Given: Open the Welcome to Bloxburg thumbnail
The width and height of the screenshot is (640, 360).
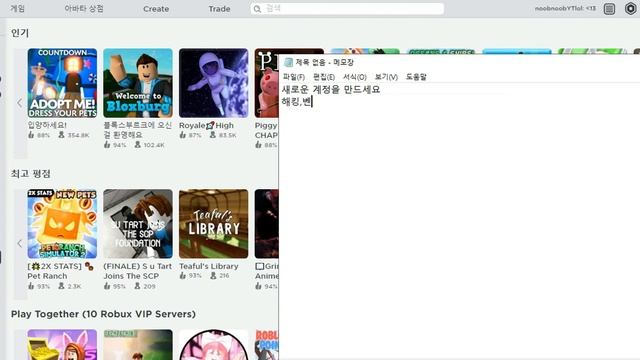Looking at the screenshot, I should tap(138, 83).
